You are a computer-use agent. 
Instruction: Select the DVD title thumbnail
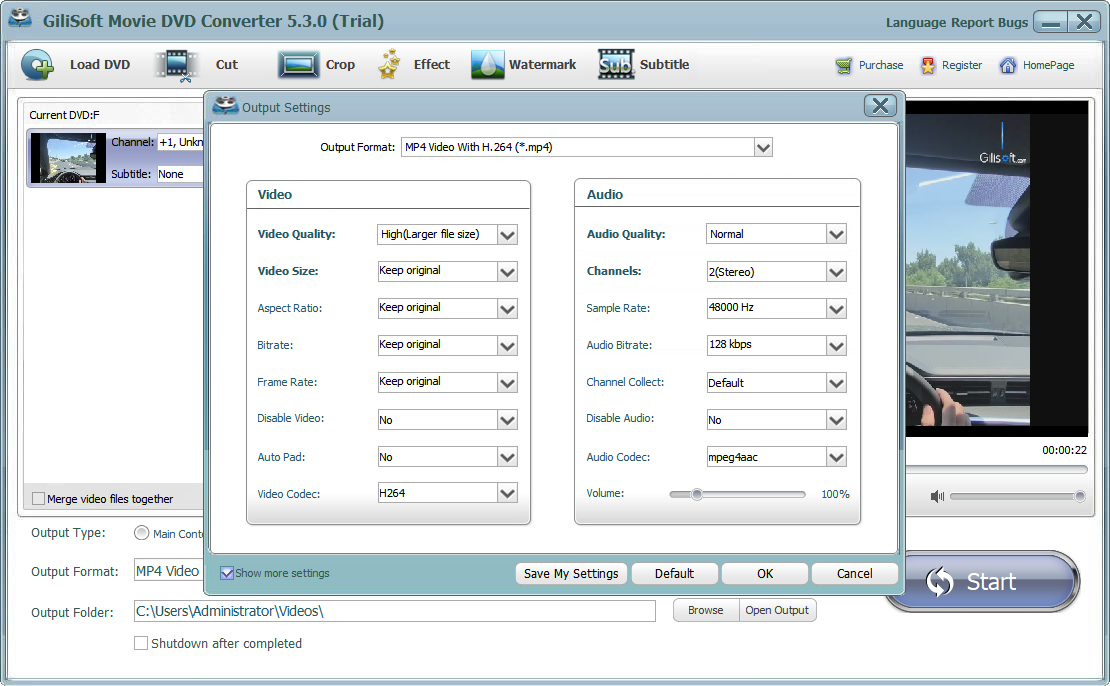68,158
